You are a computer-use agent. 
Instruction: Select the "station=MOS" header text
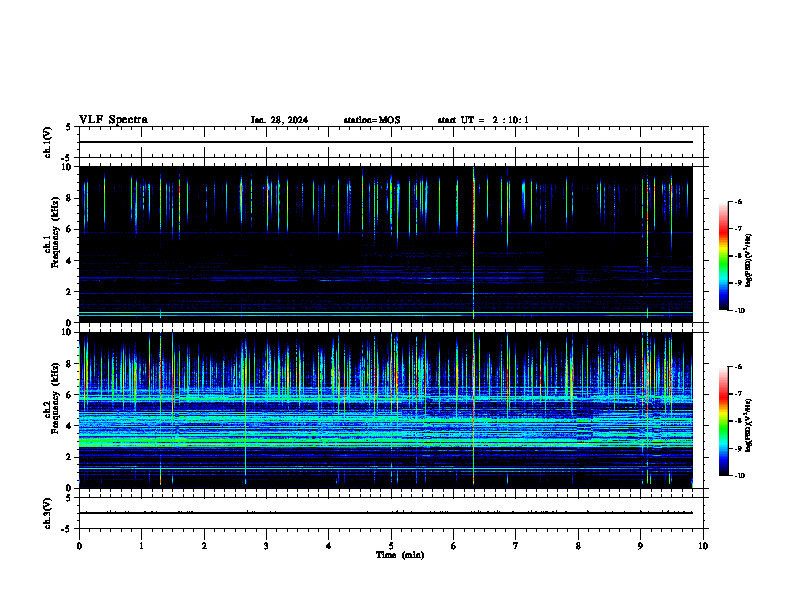[x=372, y=120]
